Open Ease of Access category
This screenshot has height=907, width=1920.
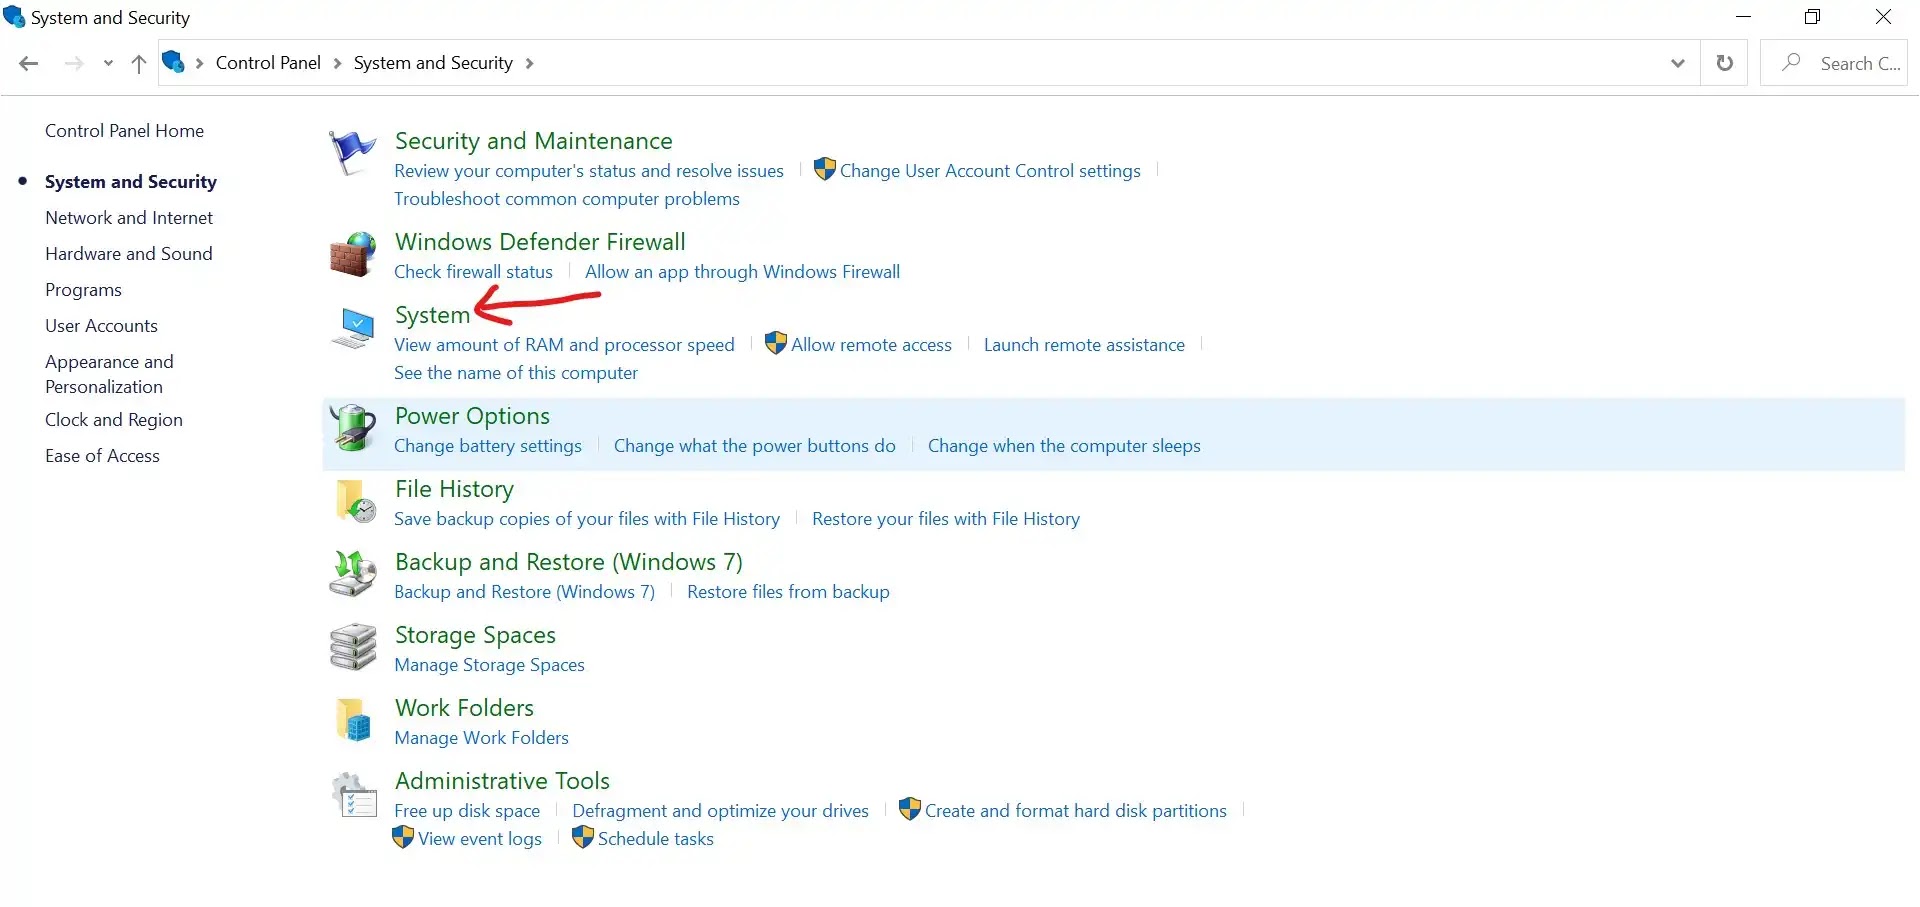pos(102,456)
